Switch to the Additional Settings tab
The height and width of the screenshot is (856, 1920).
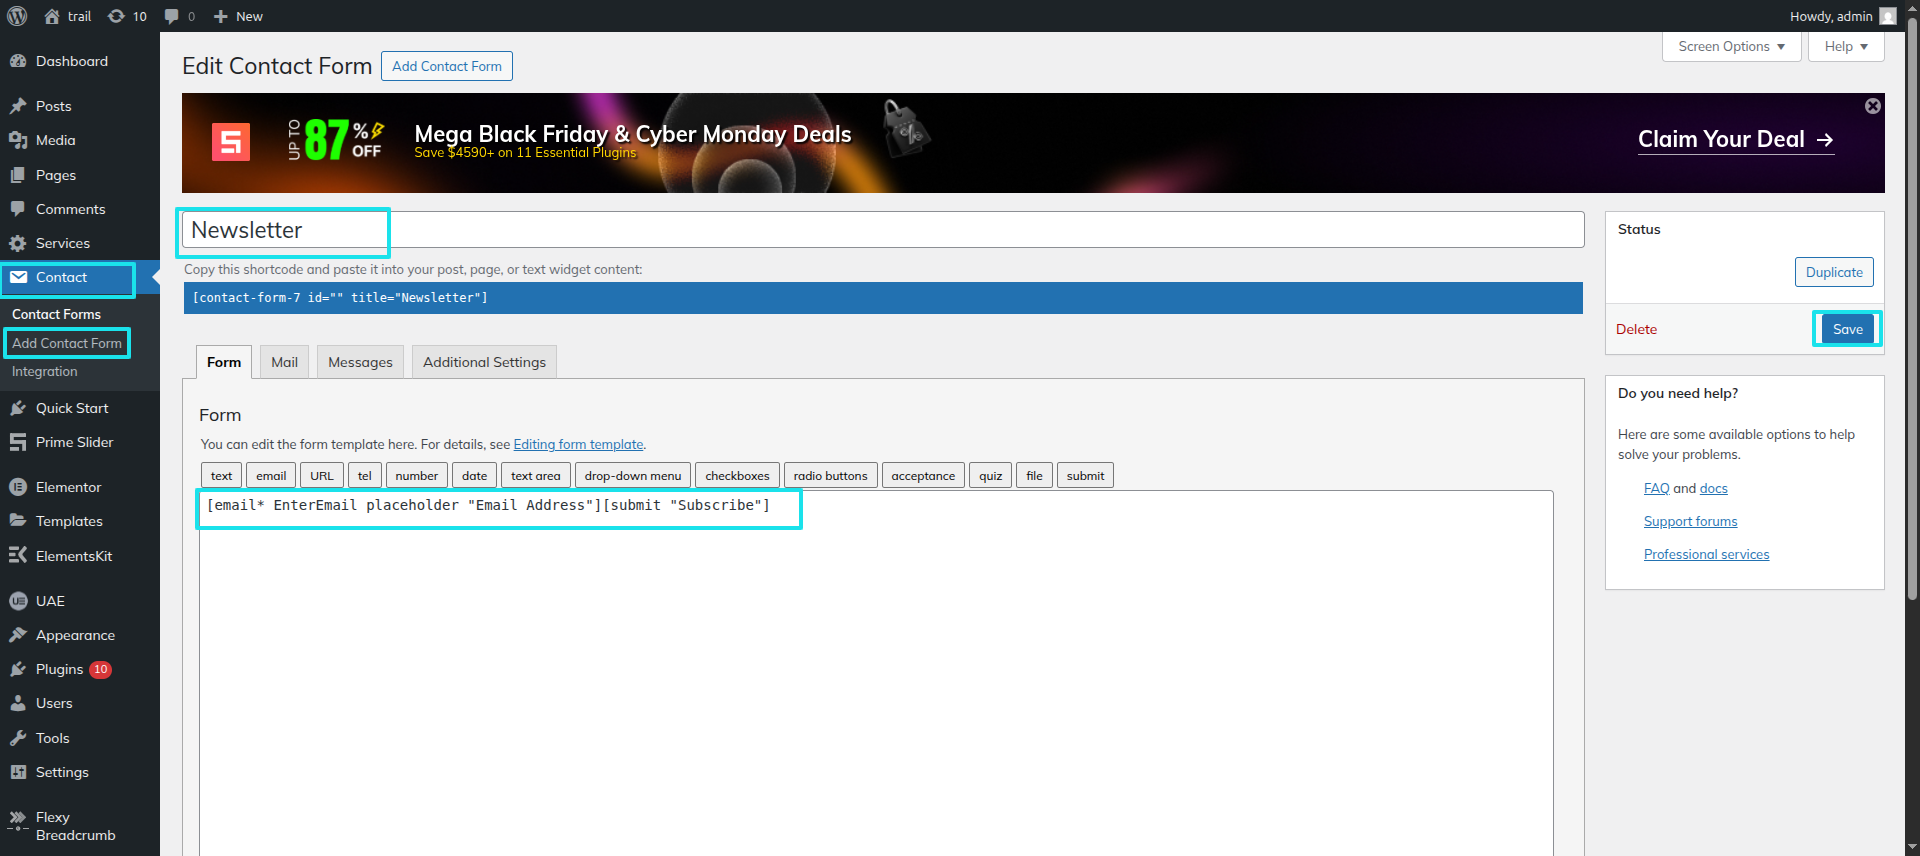pyautogui.click(x=484, y=362)
